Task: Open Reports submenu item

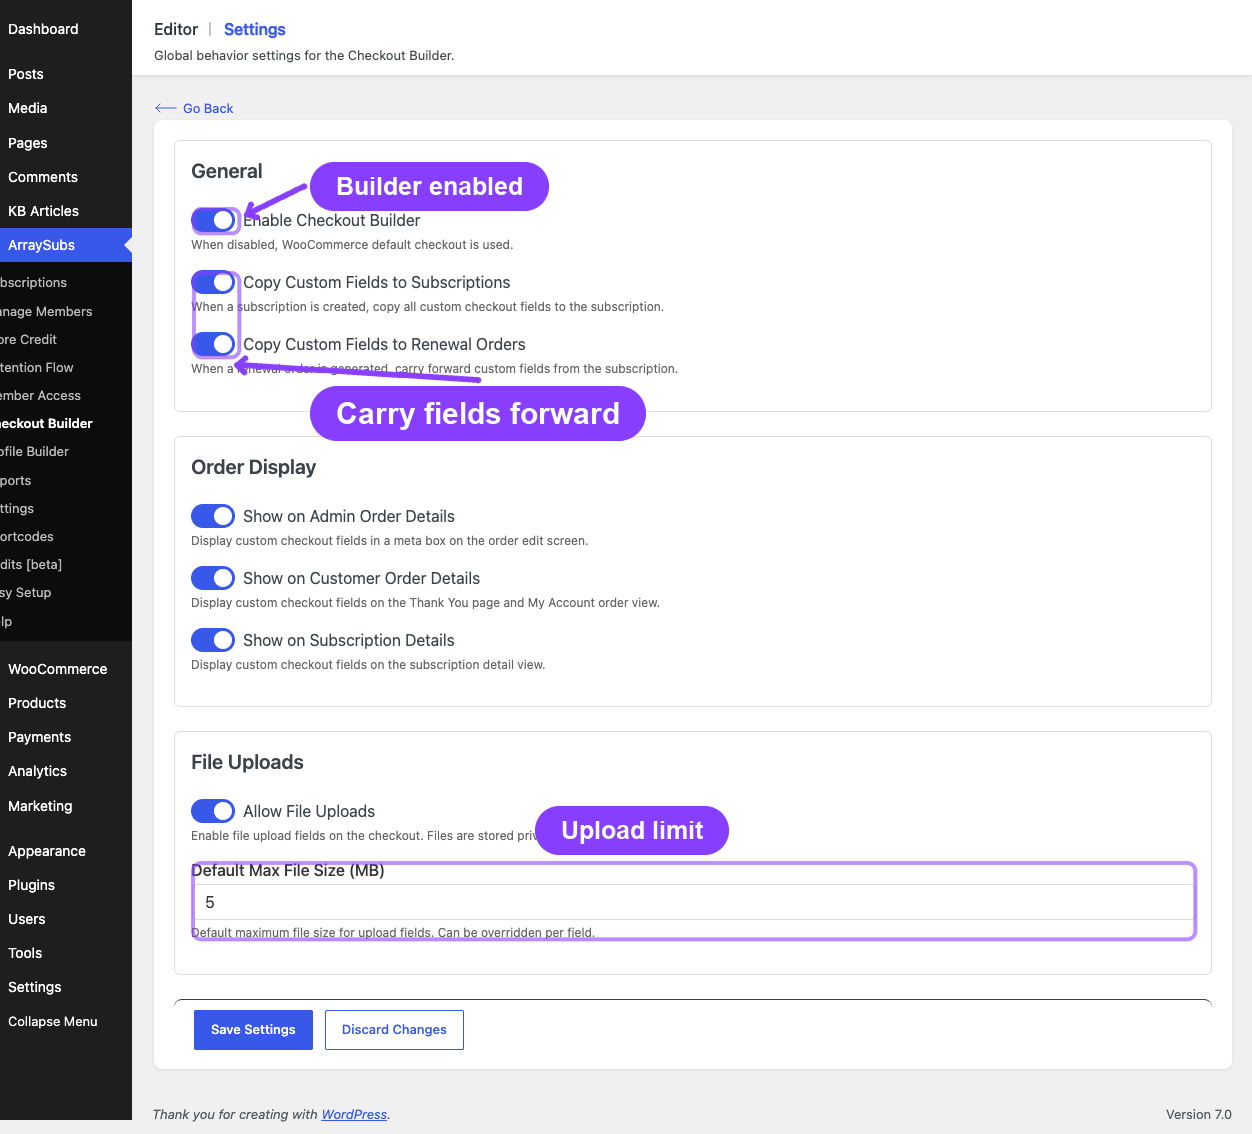Action: click(x=66, y=480)
